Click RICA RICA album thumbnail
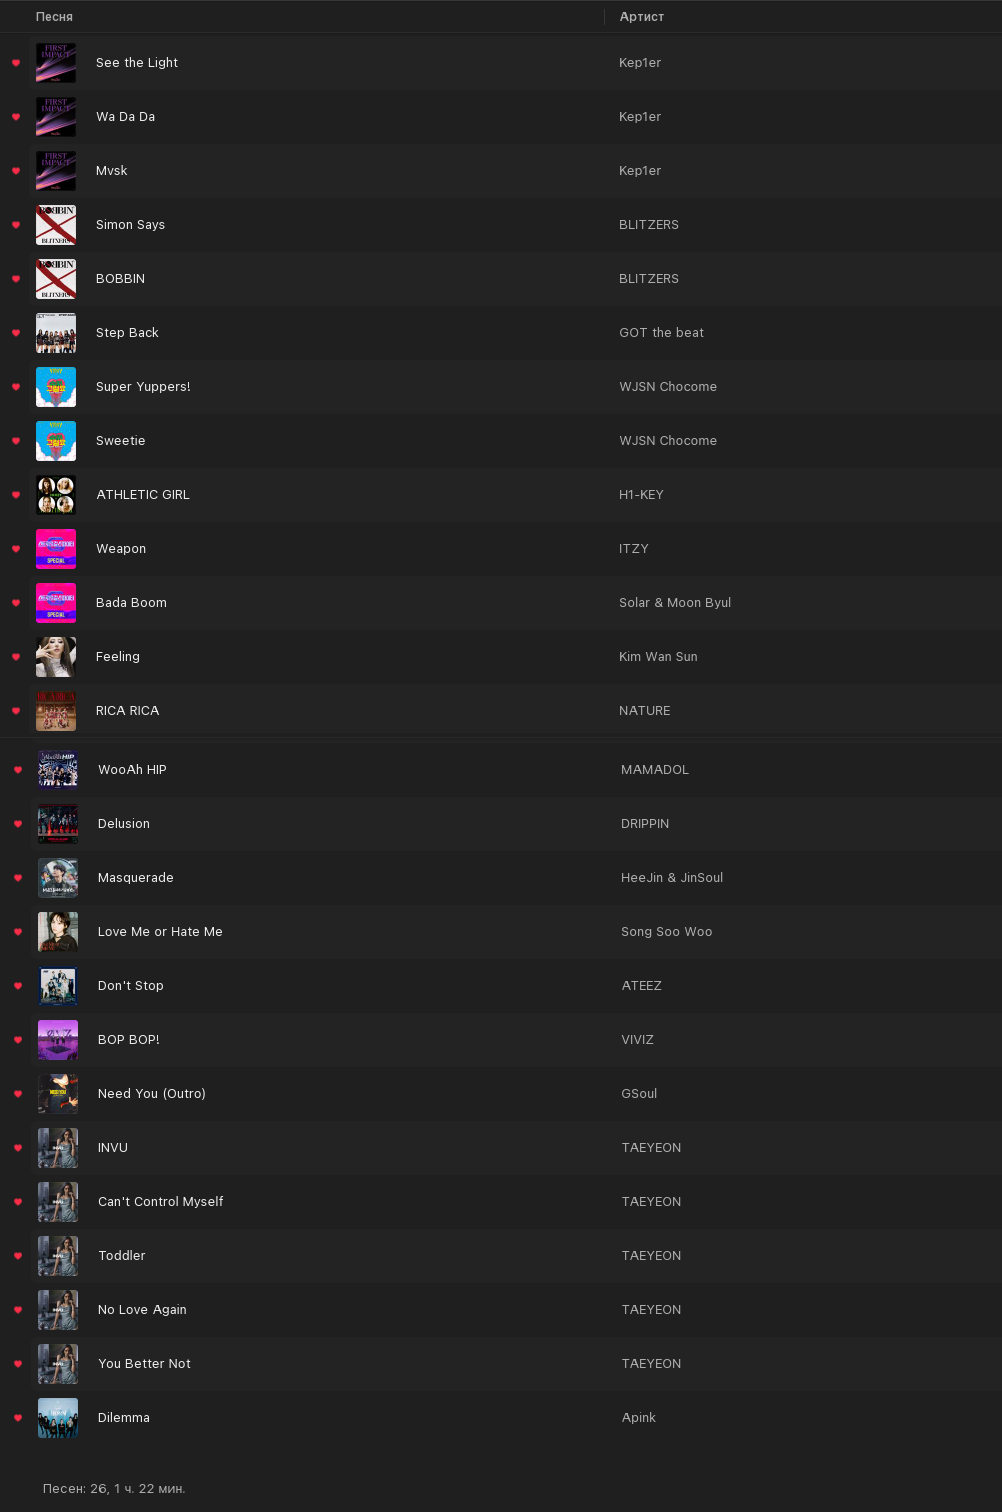The height and width of the screenshot is (1512, 1002). 56,711
